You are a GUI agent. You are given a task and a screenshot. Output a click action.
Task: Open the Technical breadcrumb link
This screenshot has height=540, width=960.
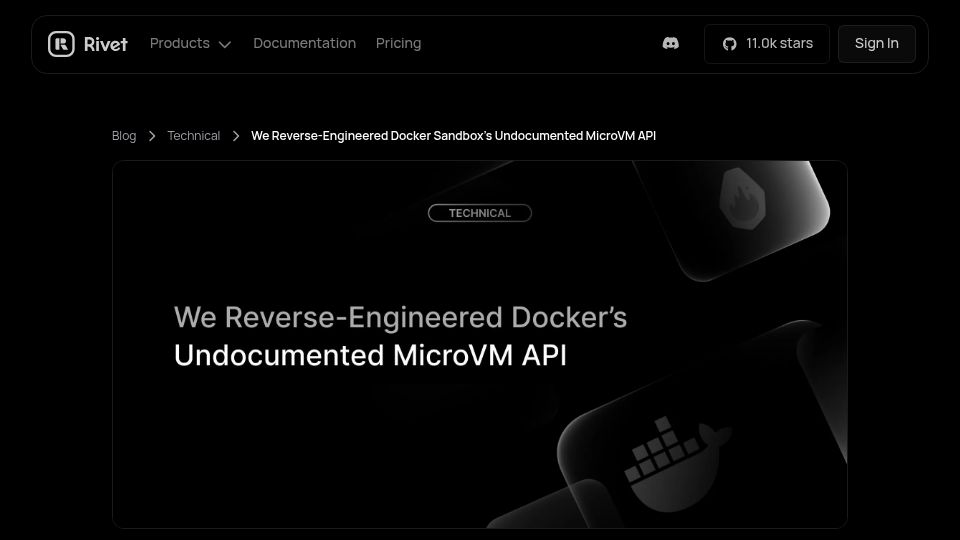pos(193,136)
